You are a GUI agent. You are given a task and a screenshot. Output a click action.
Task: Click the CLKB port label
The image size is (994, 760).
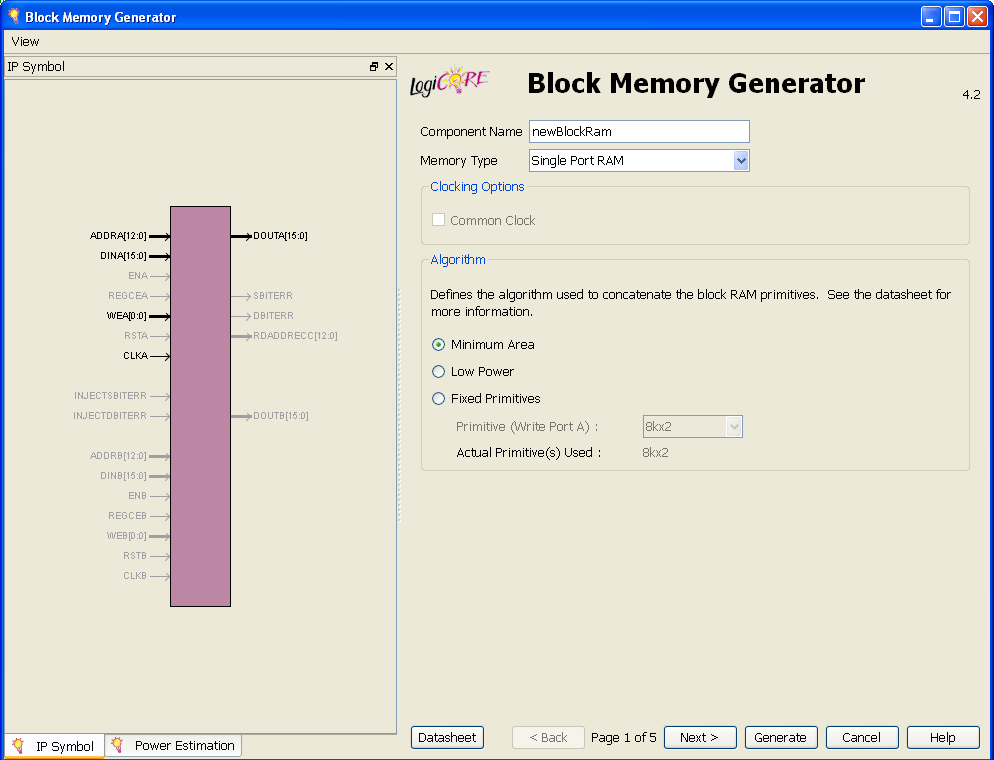tap(135, 576)
